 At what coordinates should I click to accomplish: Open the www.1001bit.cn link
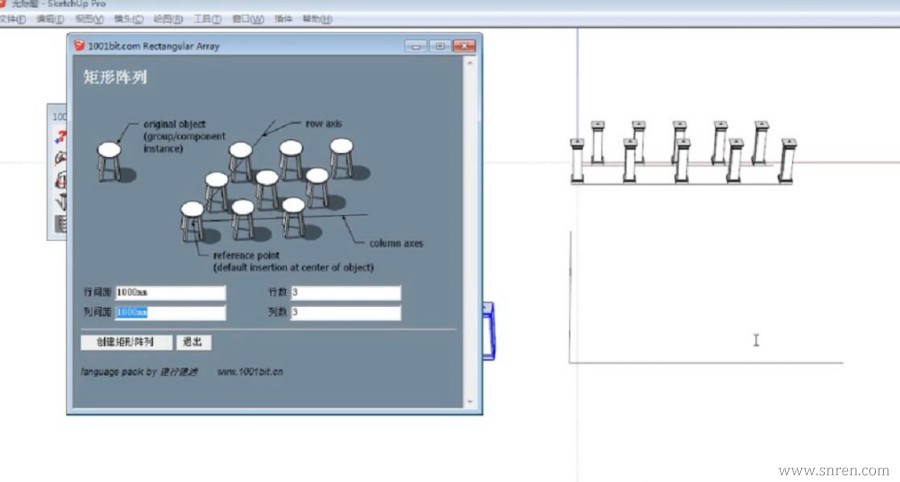click(x=250, y=372)
